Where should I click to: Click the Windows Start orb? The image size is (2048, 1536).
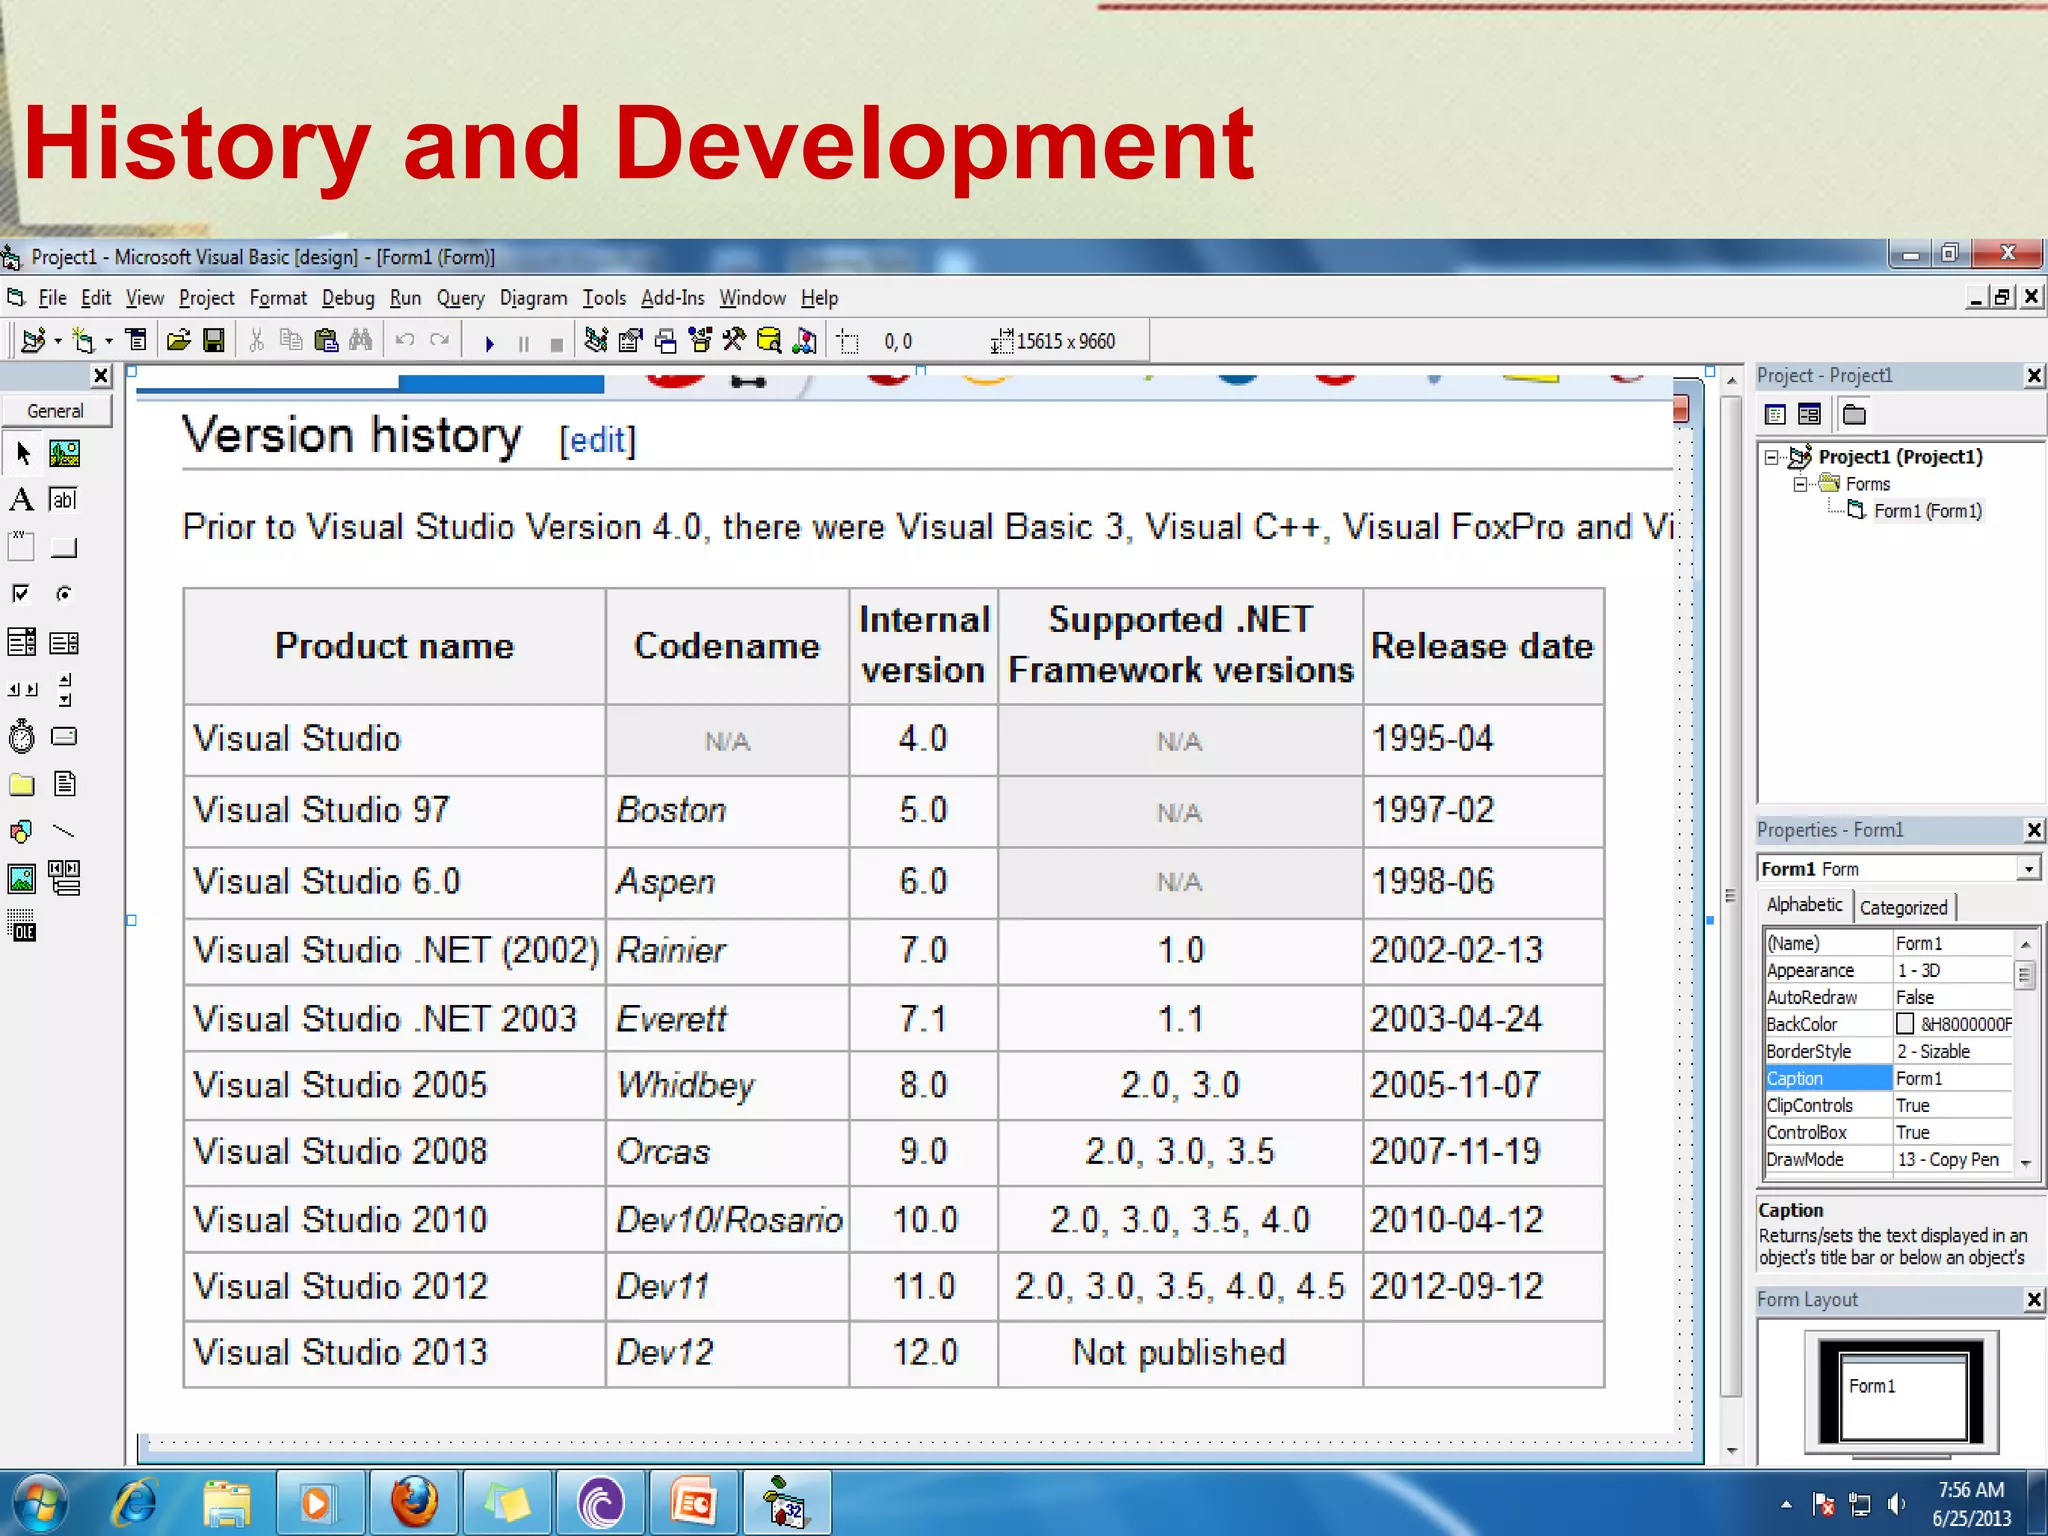pyautogui.click(x=40, y=1503)
